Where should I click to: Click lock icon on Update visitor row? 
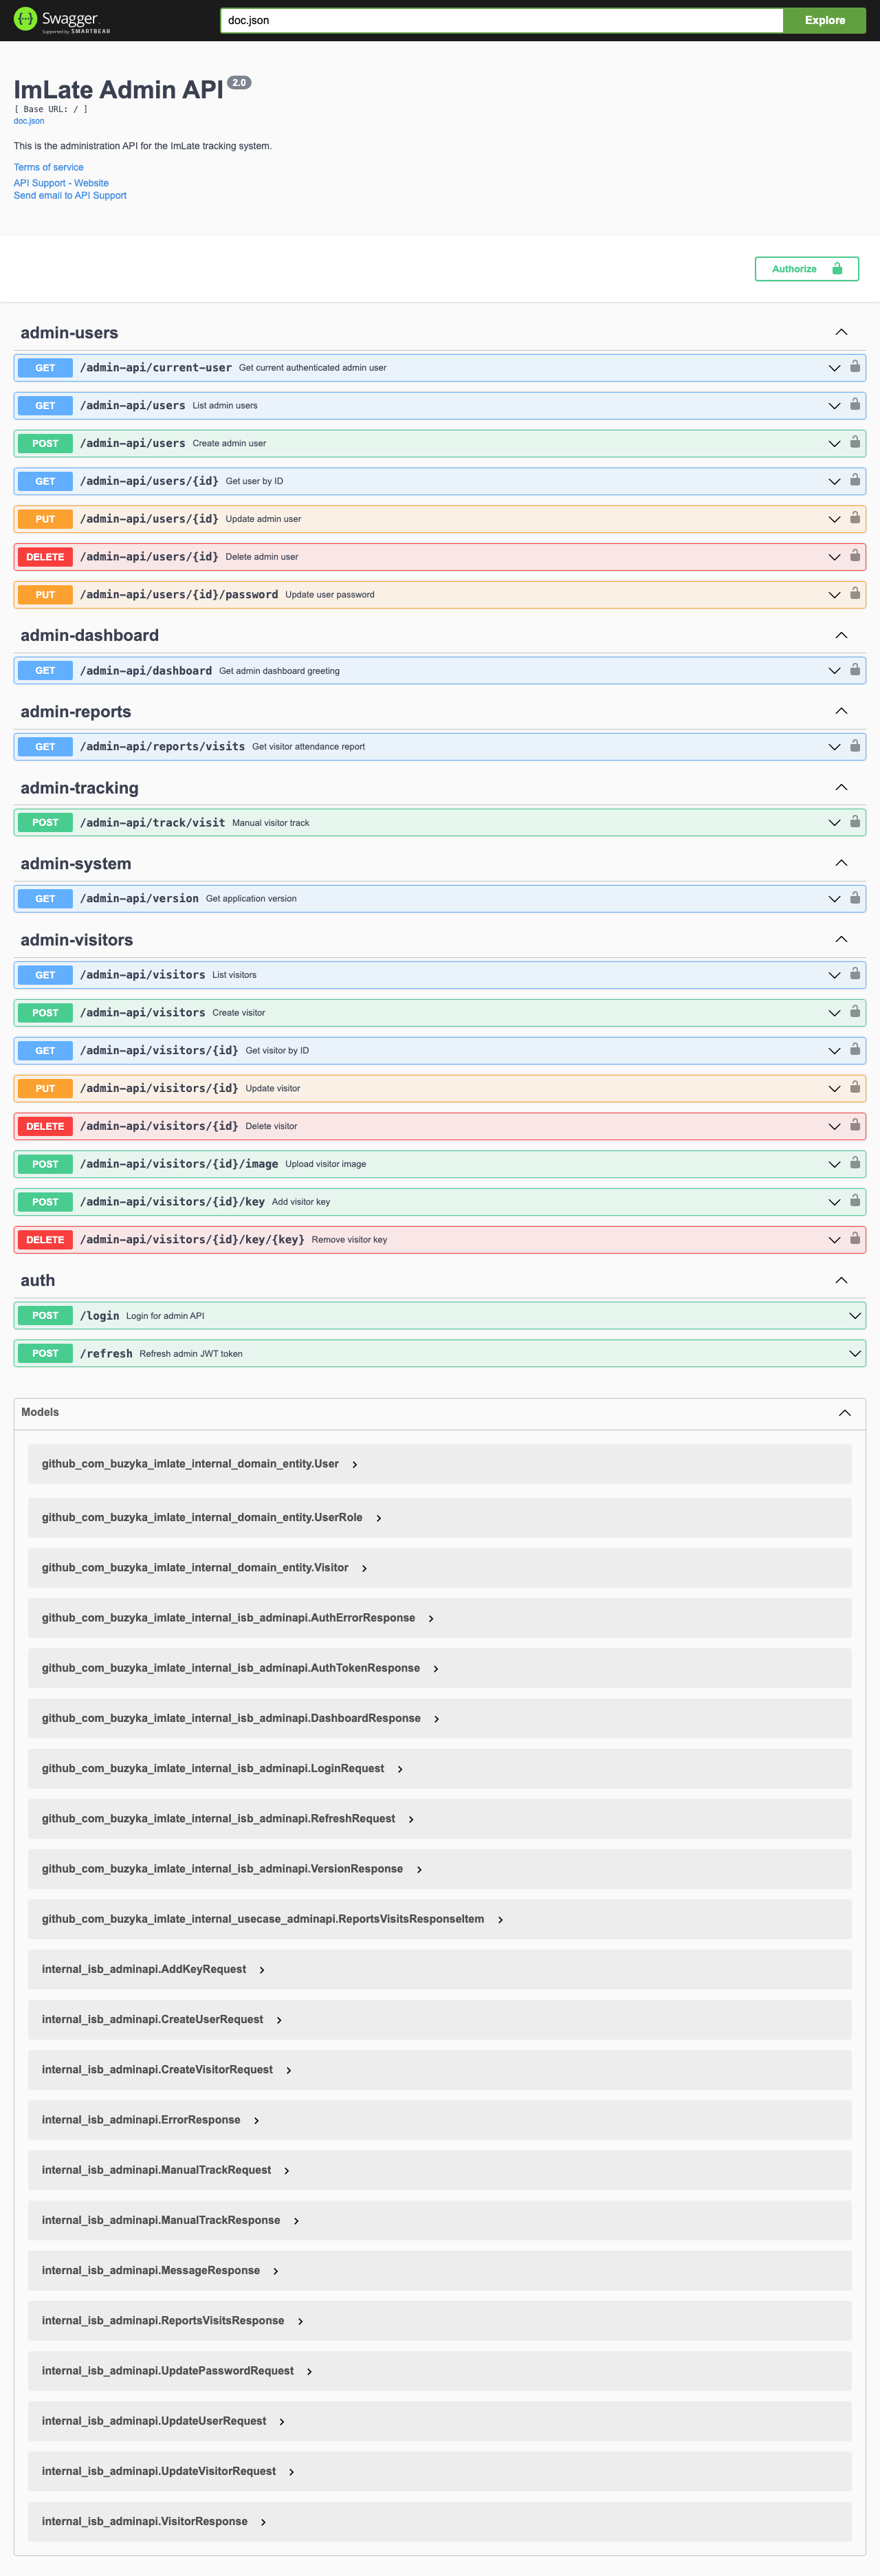855,1088
